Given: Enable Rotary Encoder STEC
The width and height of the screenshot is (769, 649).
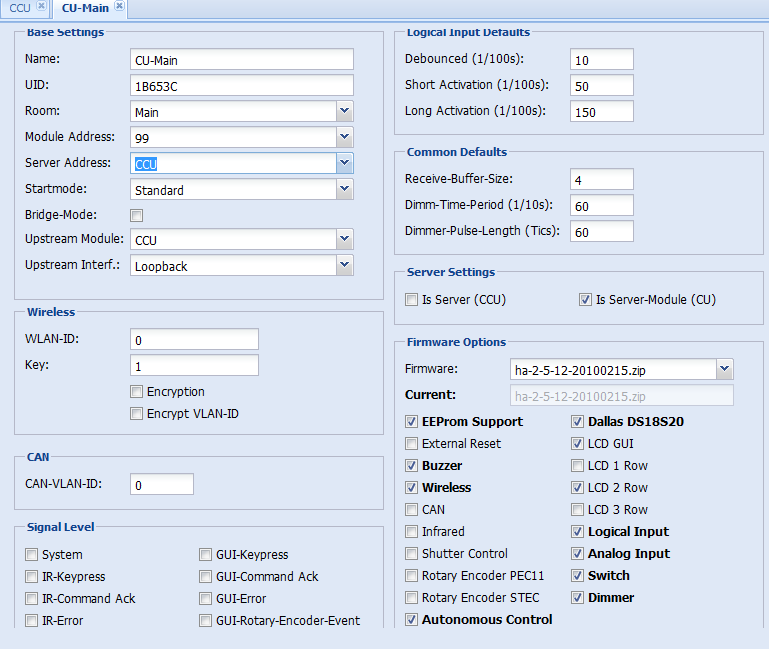Looking at the screenshot, I should click(411, 597).
